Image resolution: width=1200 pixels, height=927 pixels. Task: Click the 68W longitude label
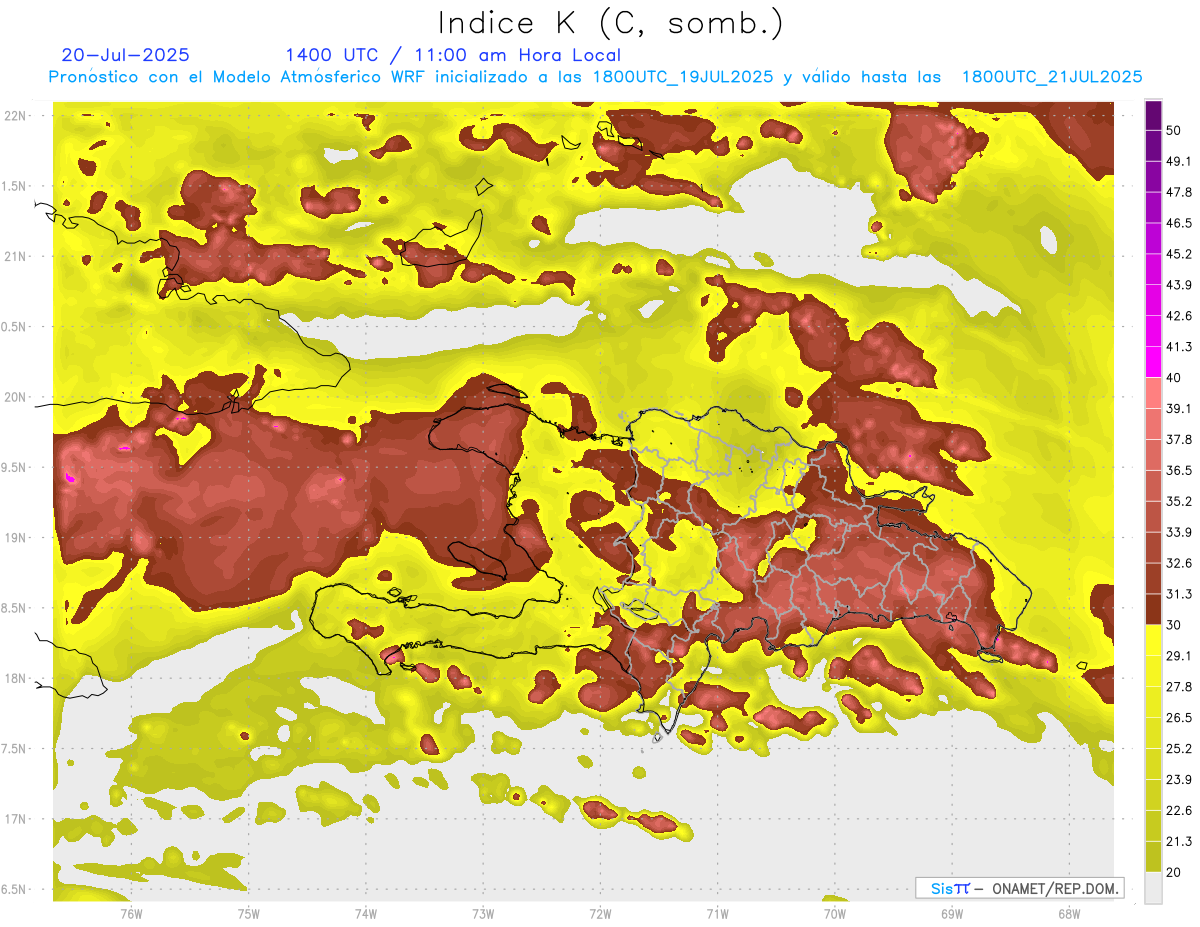click(1069, 914)
